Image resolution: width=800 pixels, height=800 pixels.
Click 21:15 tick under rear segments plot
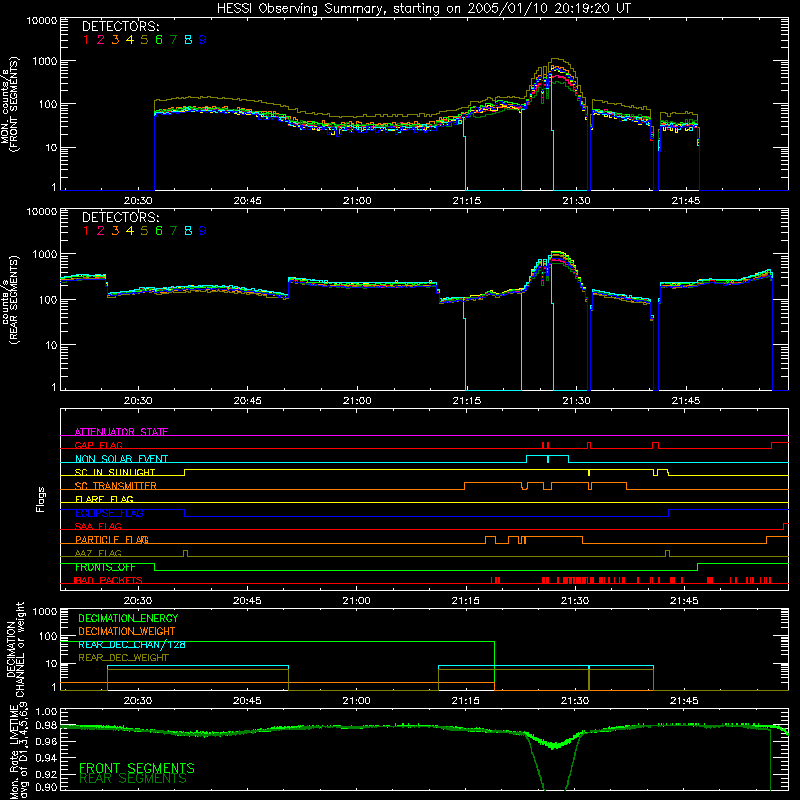click(466, 401)
